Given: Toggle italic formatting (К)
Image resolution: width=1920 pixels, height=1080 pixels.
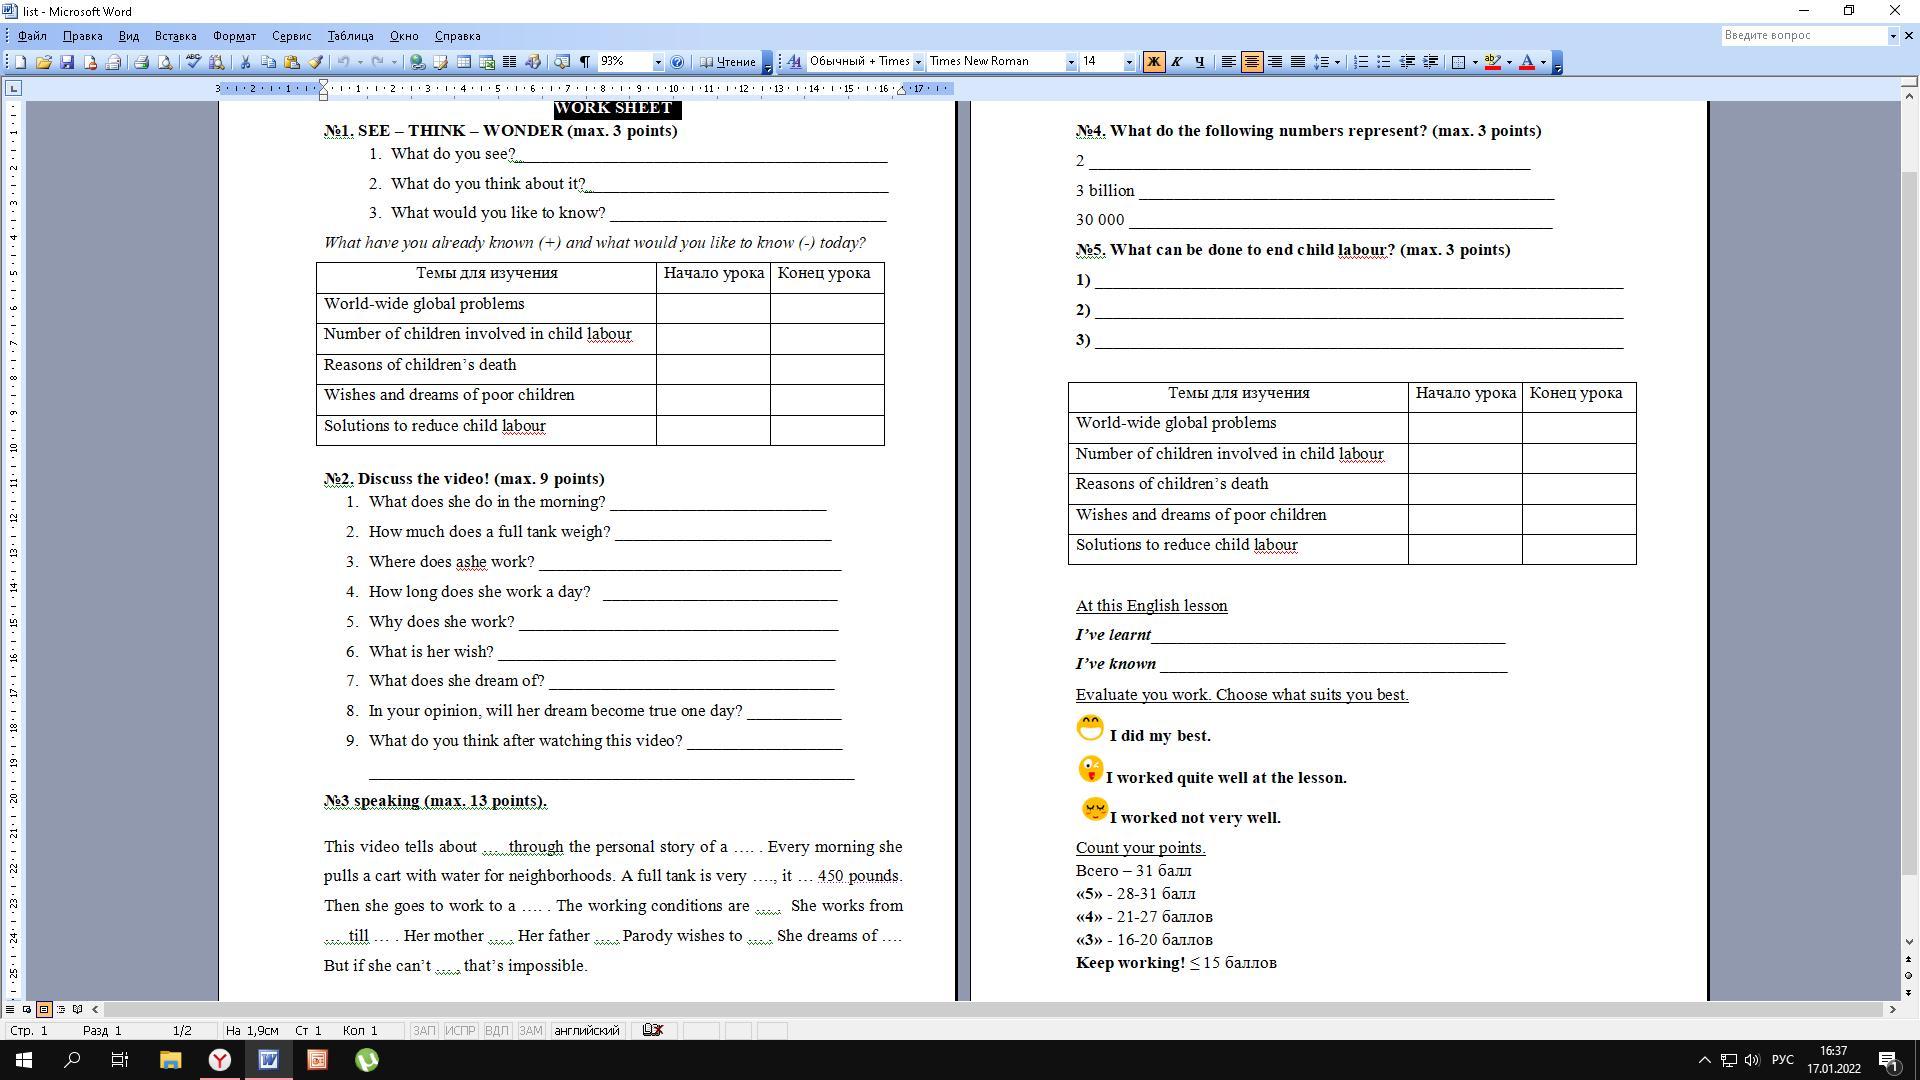Looking at the screenshot, I should pos(1176,62).
